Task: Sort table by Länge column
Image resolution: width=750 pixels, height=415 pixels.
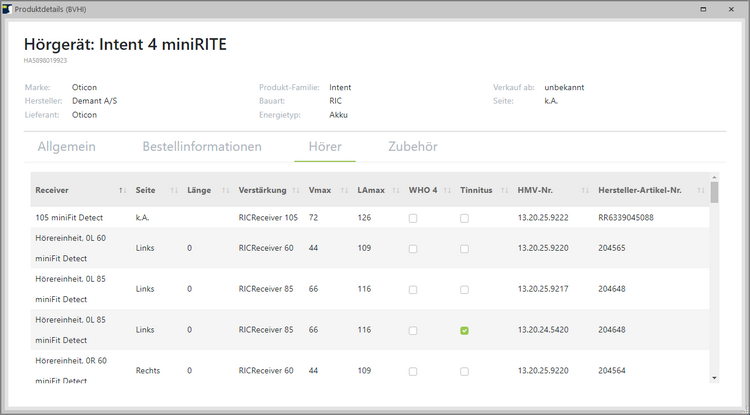Action: pyautogui.click(x=226, y=190)
